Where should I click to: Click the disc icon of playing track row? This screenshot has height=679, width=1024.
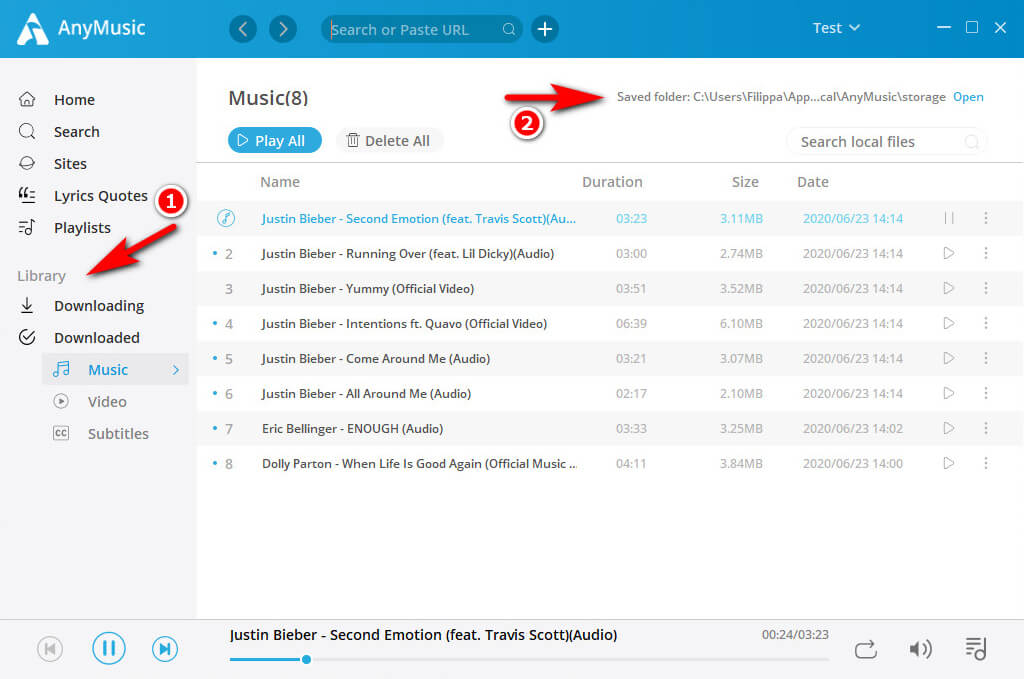226,218
